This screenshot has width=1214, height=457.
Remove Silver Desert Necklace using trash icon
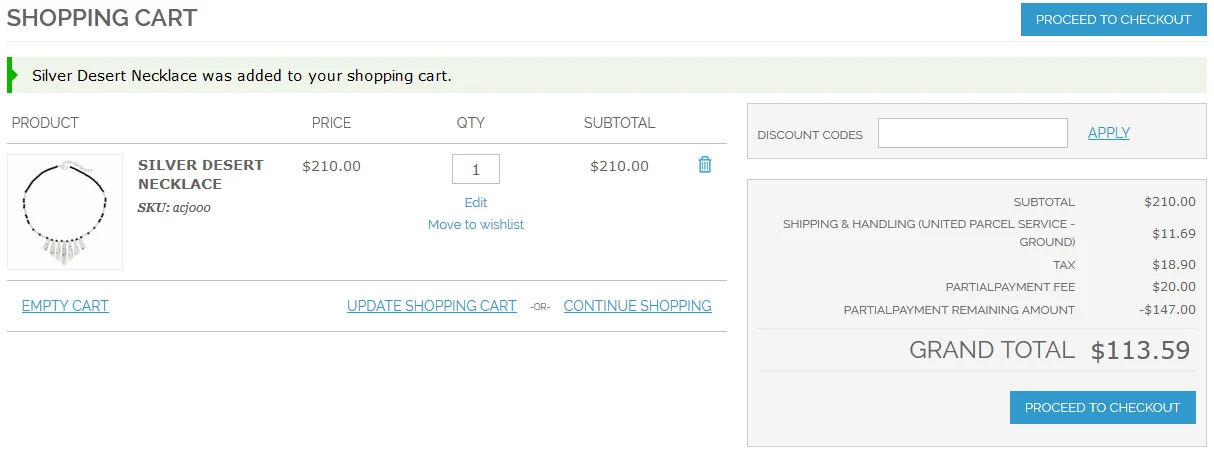[x=704, y=165]
